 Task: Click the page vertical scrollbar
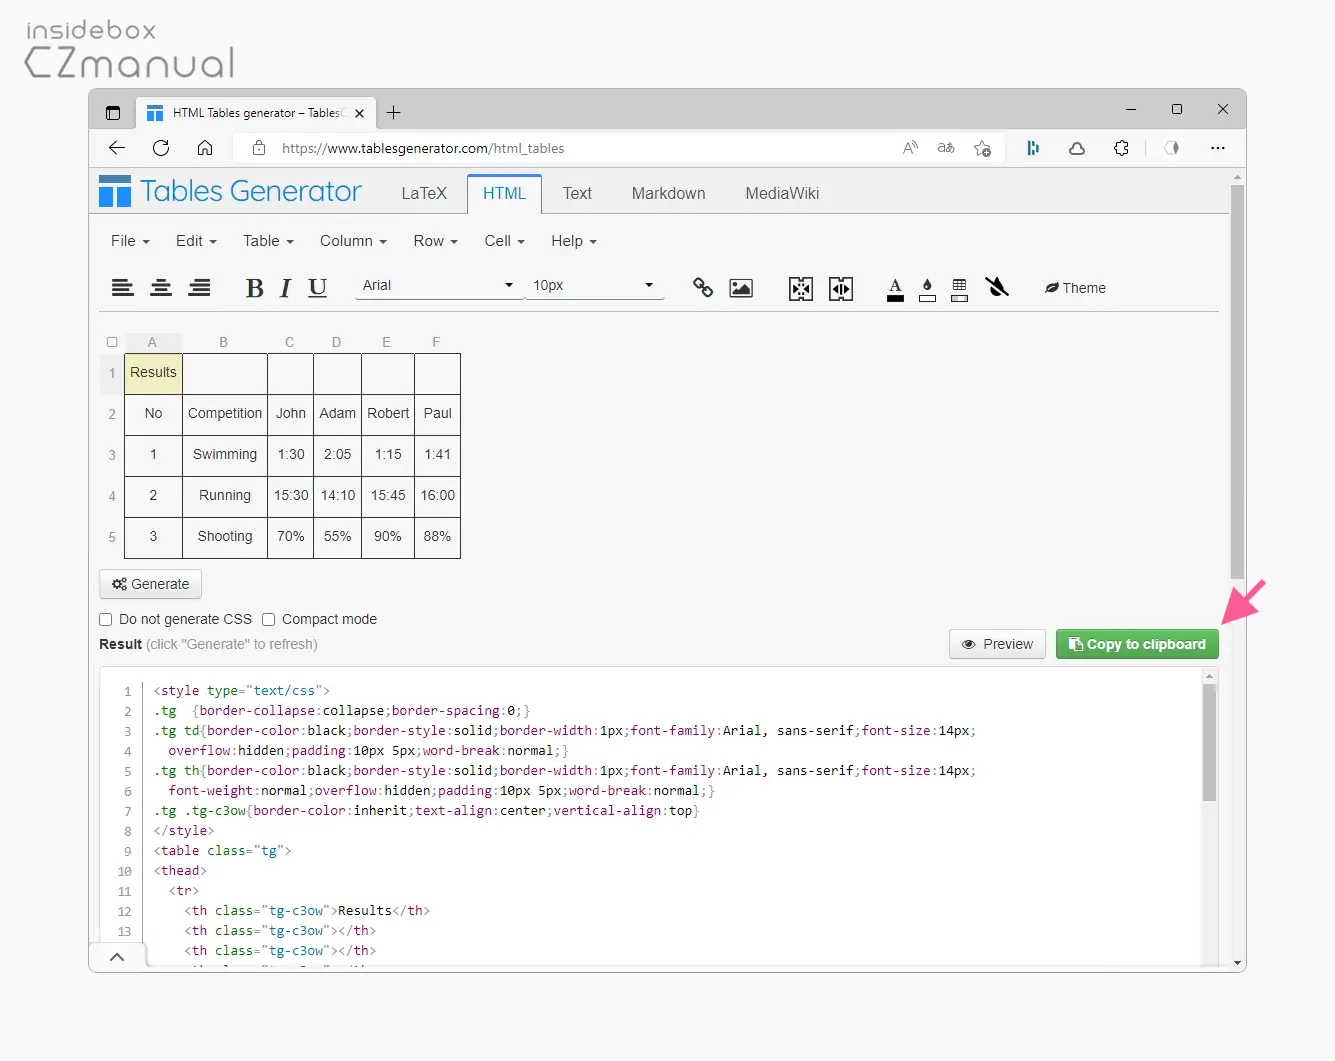[1237, 380]
